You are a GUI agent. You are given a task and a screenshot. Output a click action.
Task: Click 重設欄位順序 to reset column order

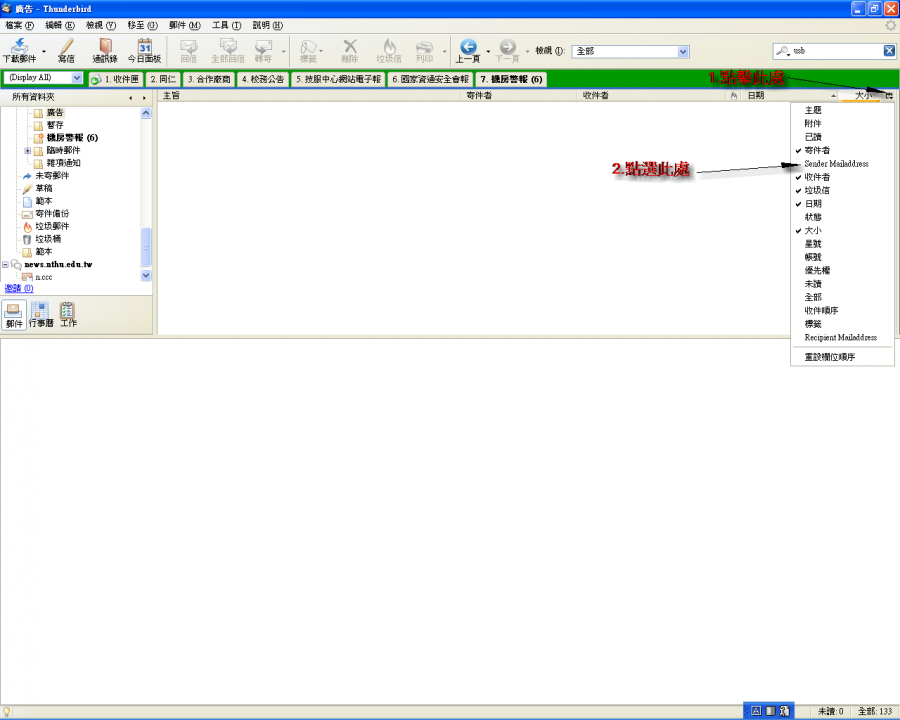(830, 357)
